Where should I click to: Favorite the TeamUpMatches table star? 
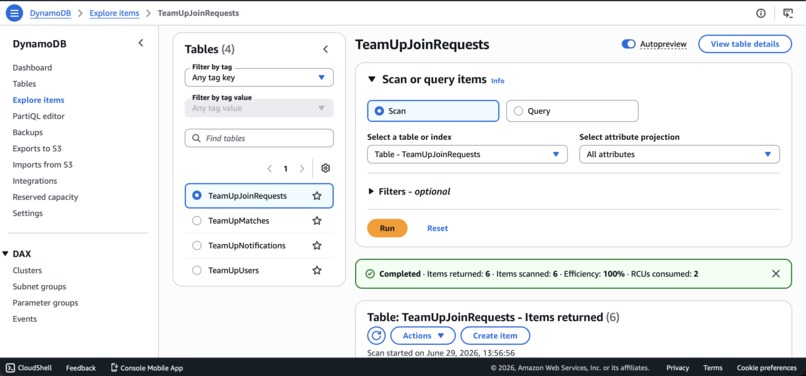coord(317,221)
